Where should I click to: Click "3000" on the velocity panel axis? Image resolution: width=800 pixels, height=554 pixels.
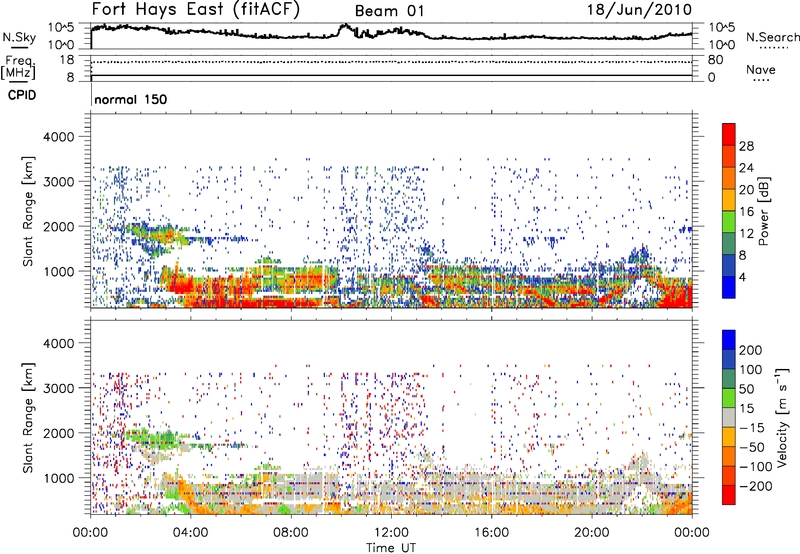pos(58,388)
